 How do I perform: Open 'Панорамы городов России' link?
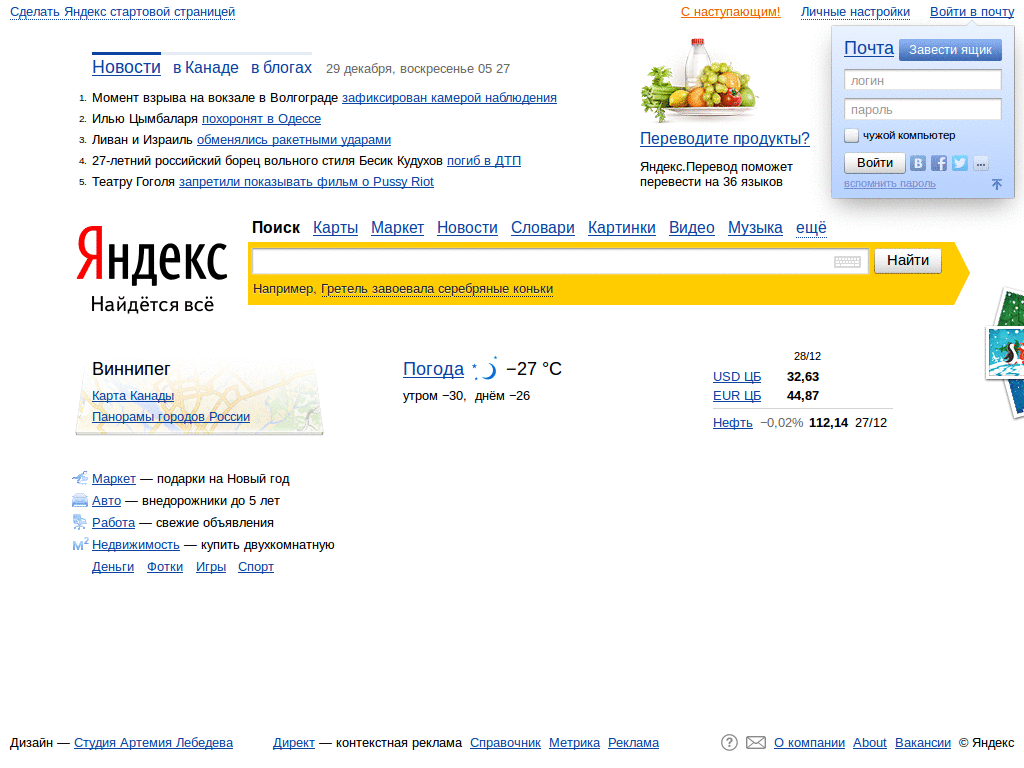coord(171,417)
